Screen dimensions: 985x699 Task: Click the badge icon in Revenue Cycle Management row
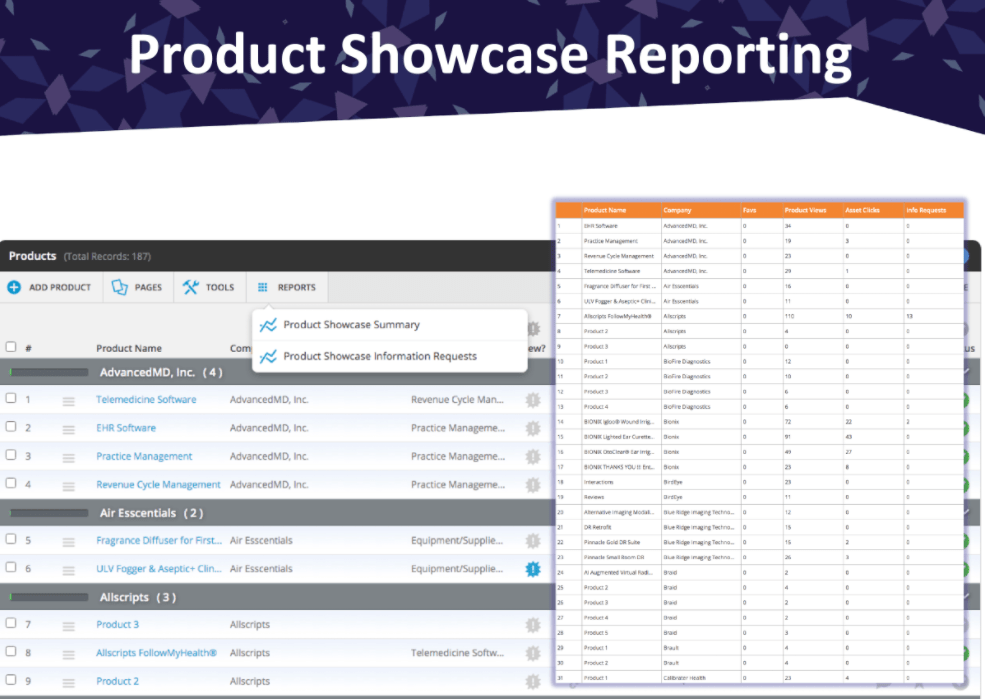pos(533,485)
